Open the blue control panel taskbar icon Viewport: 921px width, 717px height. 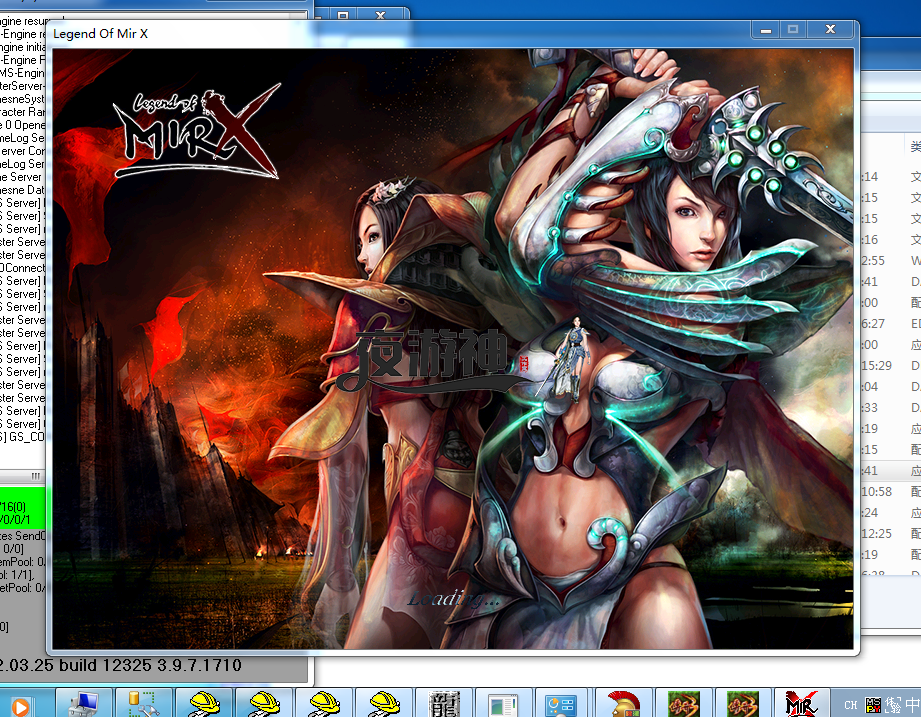(x=563, y=703)
